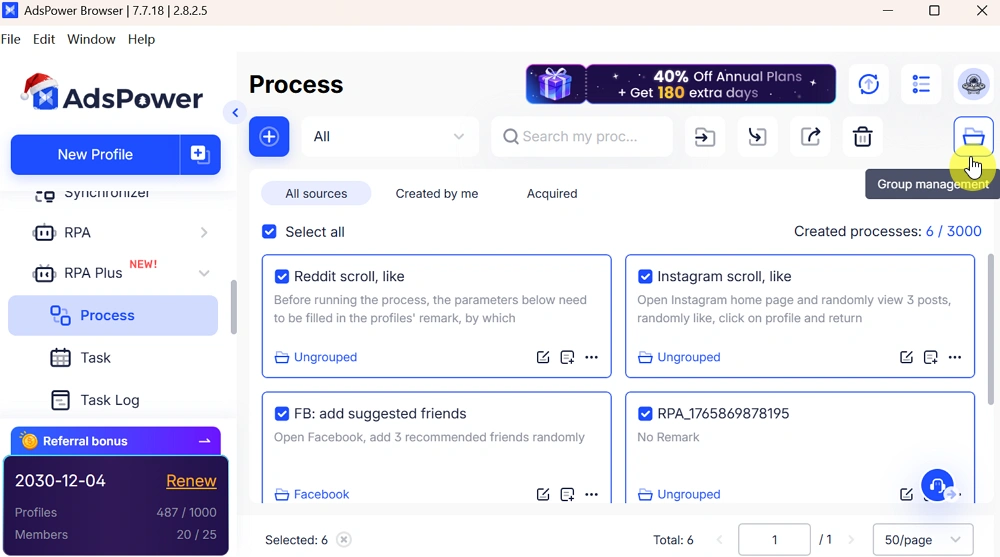
Task: Delete selected processes with trash icon
Action: click(x=862, y=137)
